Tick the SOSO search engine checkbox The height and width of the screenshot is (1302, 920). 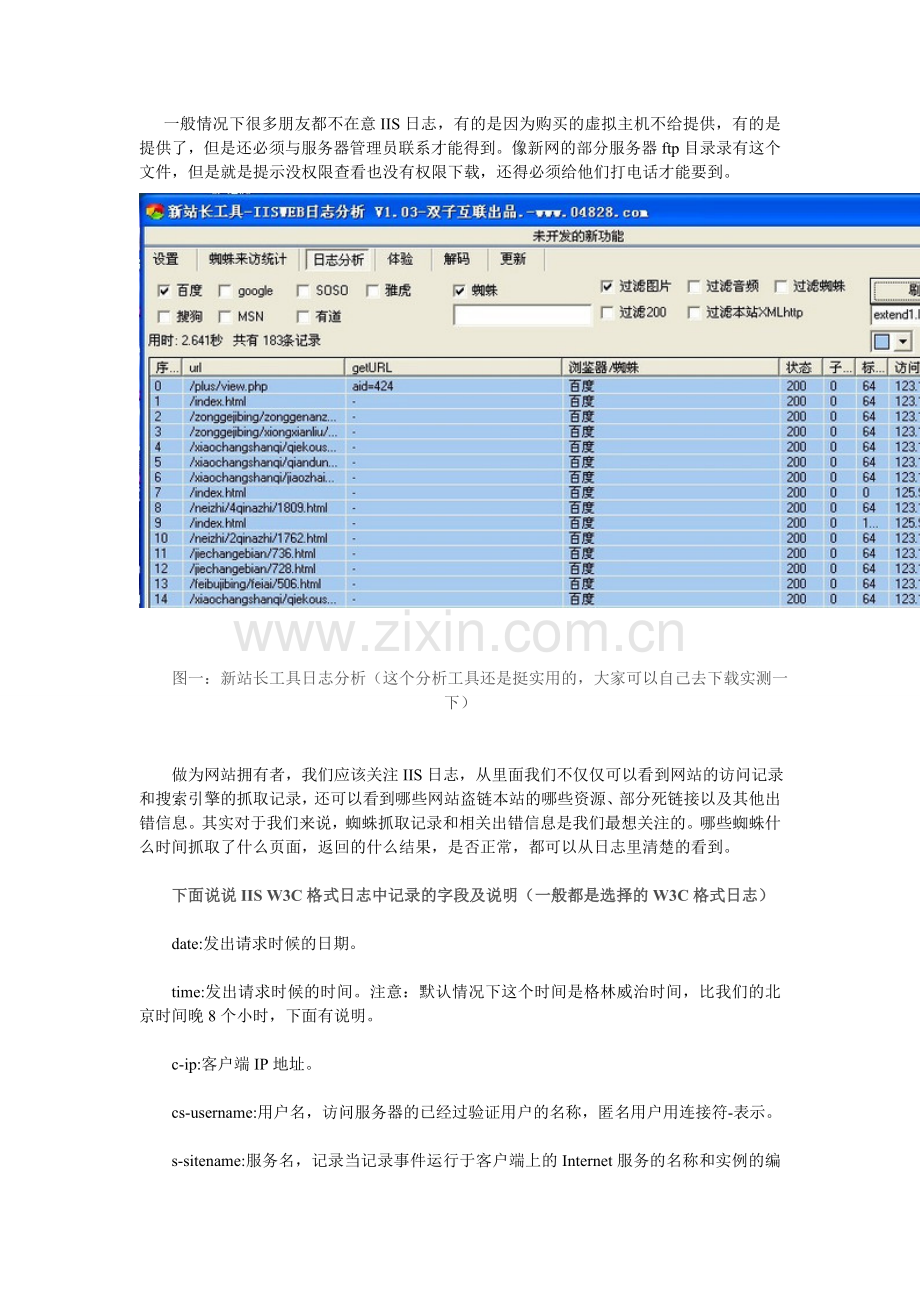[303, 291]
